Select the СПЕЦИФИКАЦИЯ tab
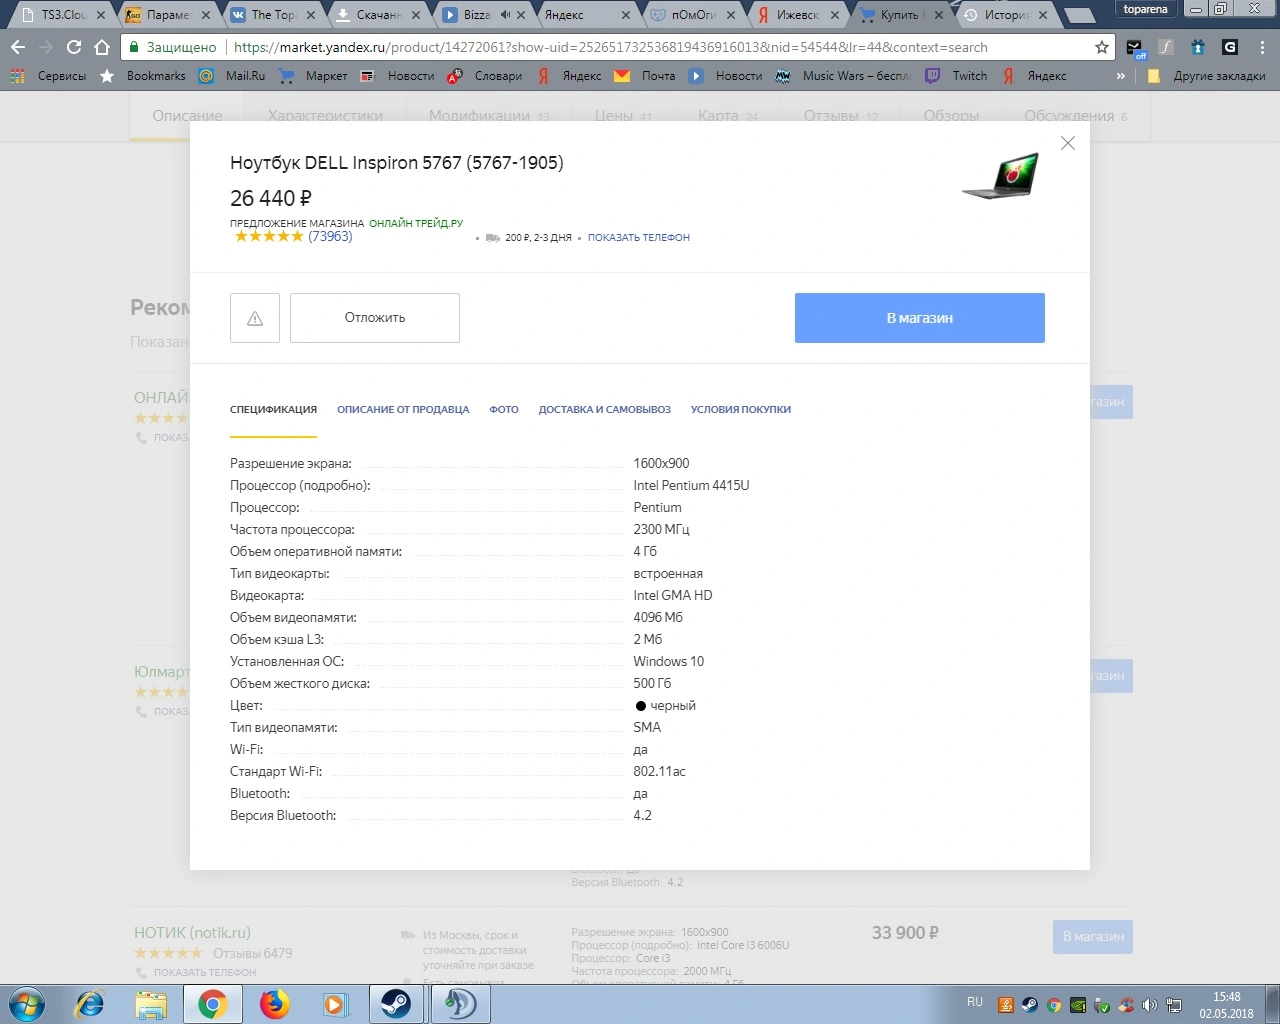The width and height of the screenshot is (1280, 1024). (x=273, y=409)
